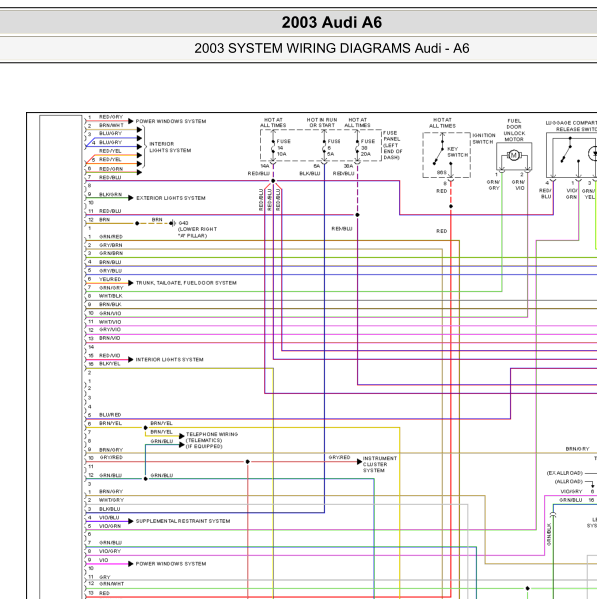
Task: Click the "BRN/BLU" wire label
Action: (110, 262)
